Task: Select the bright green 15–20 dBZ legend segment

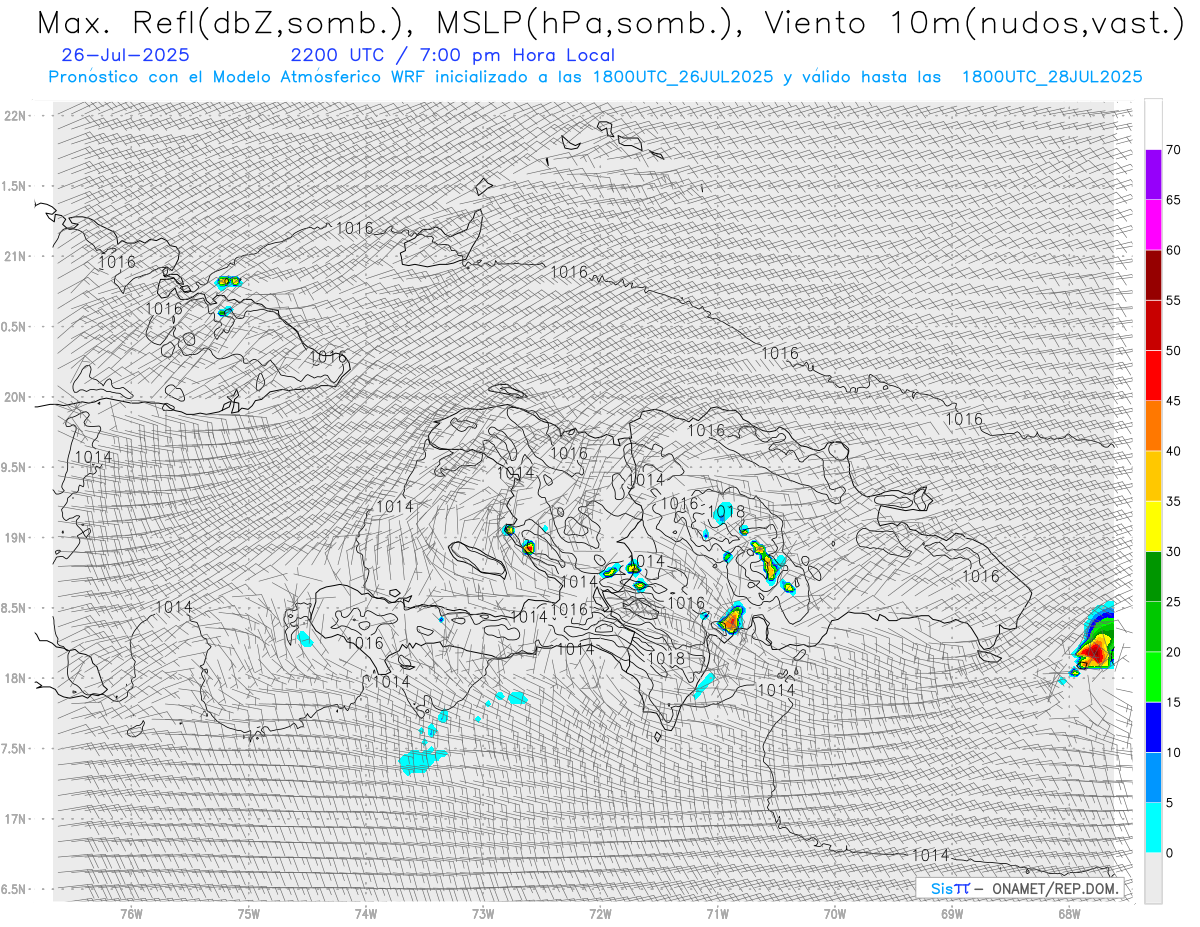Action: tap(1153, 676)
